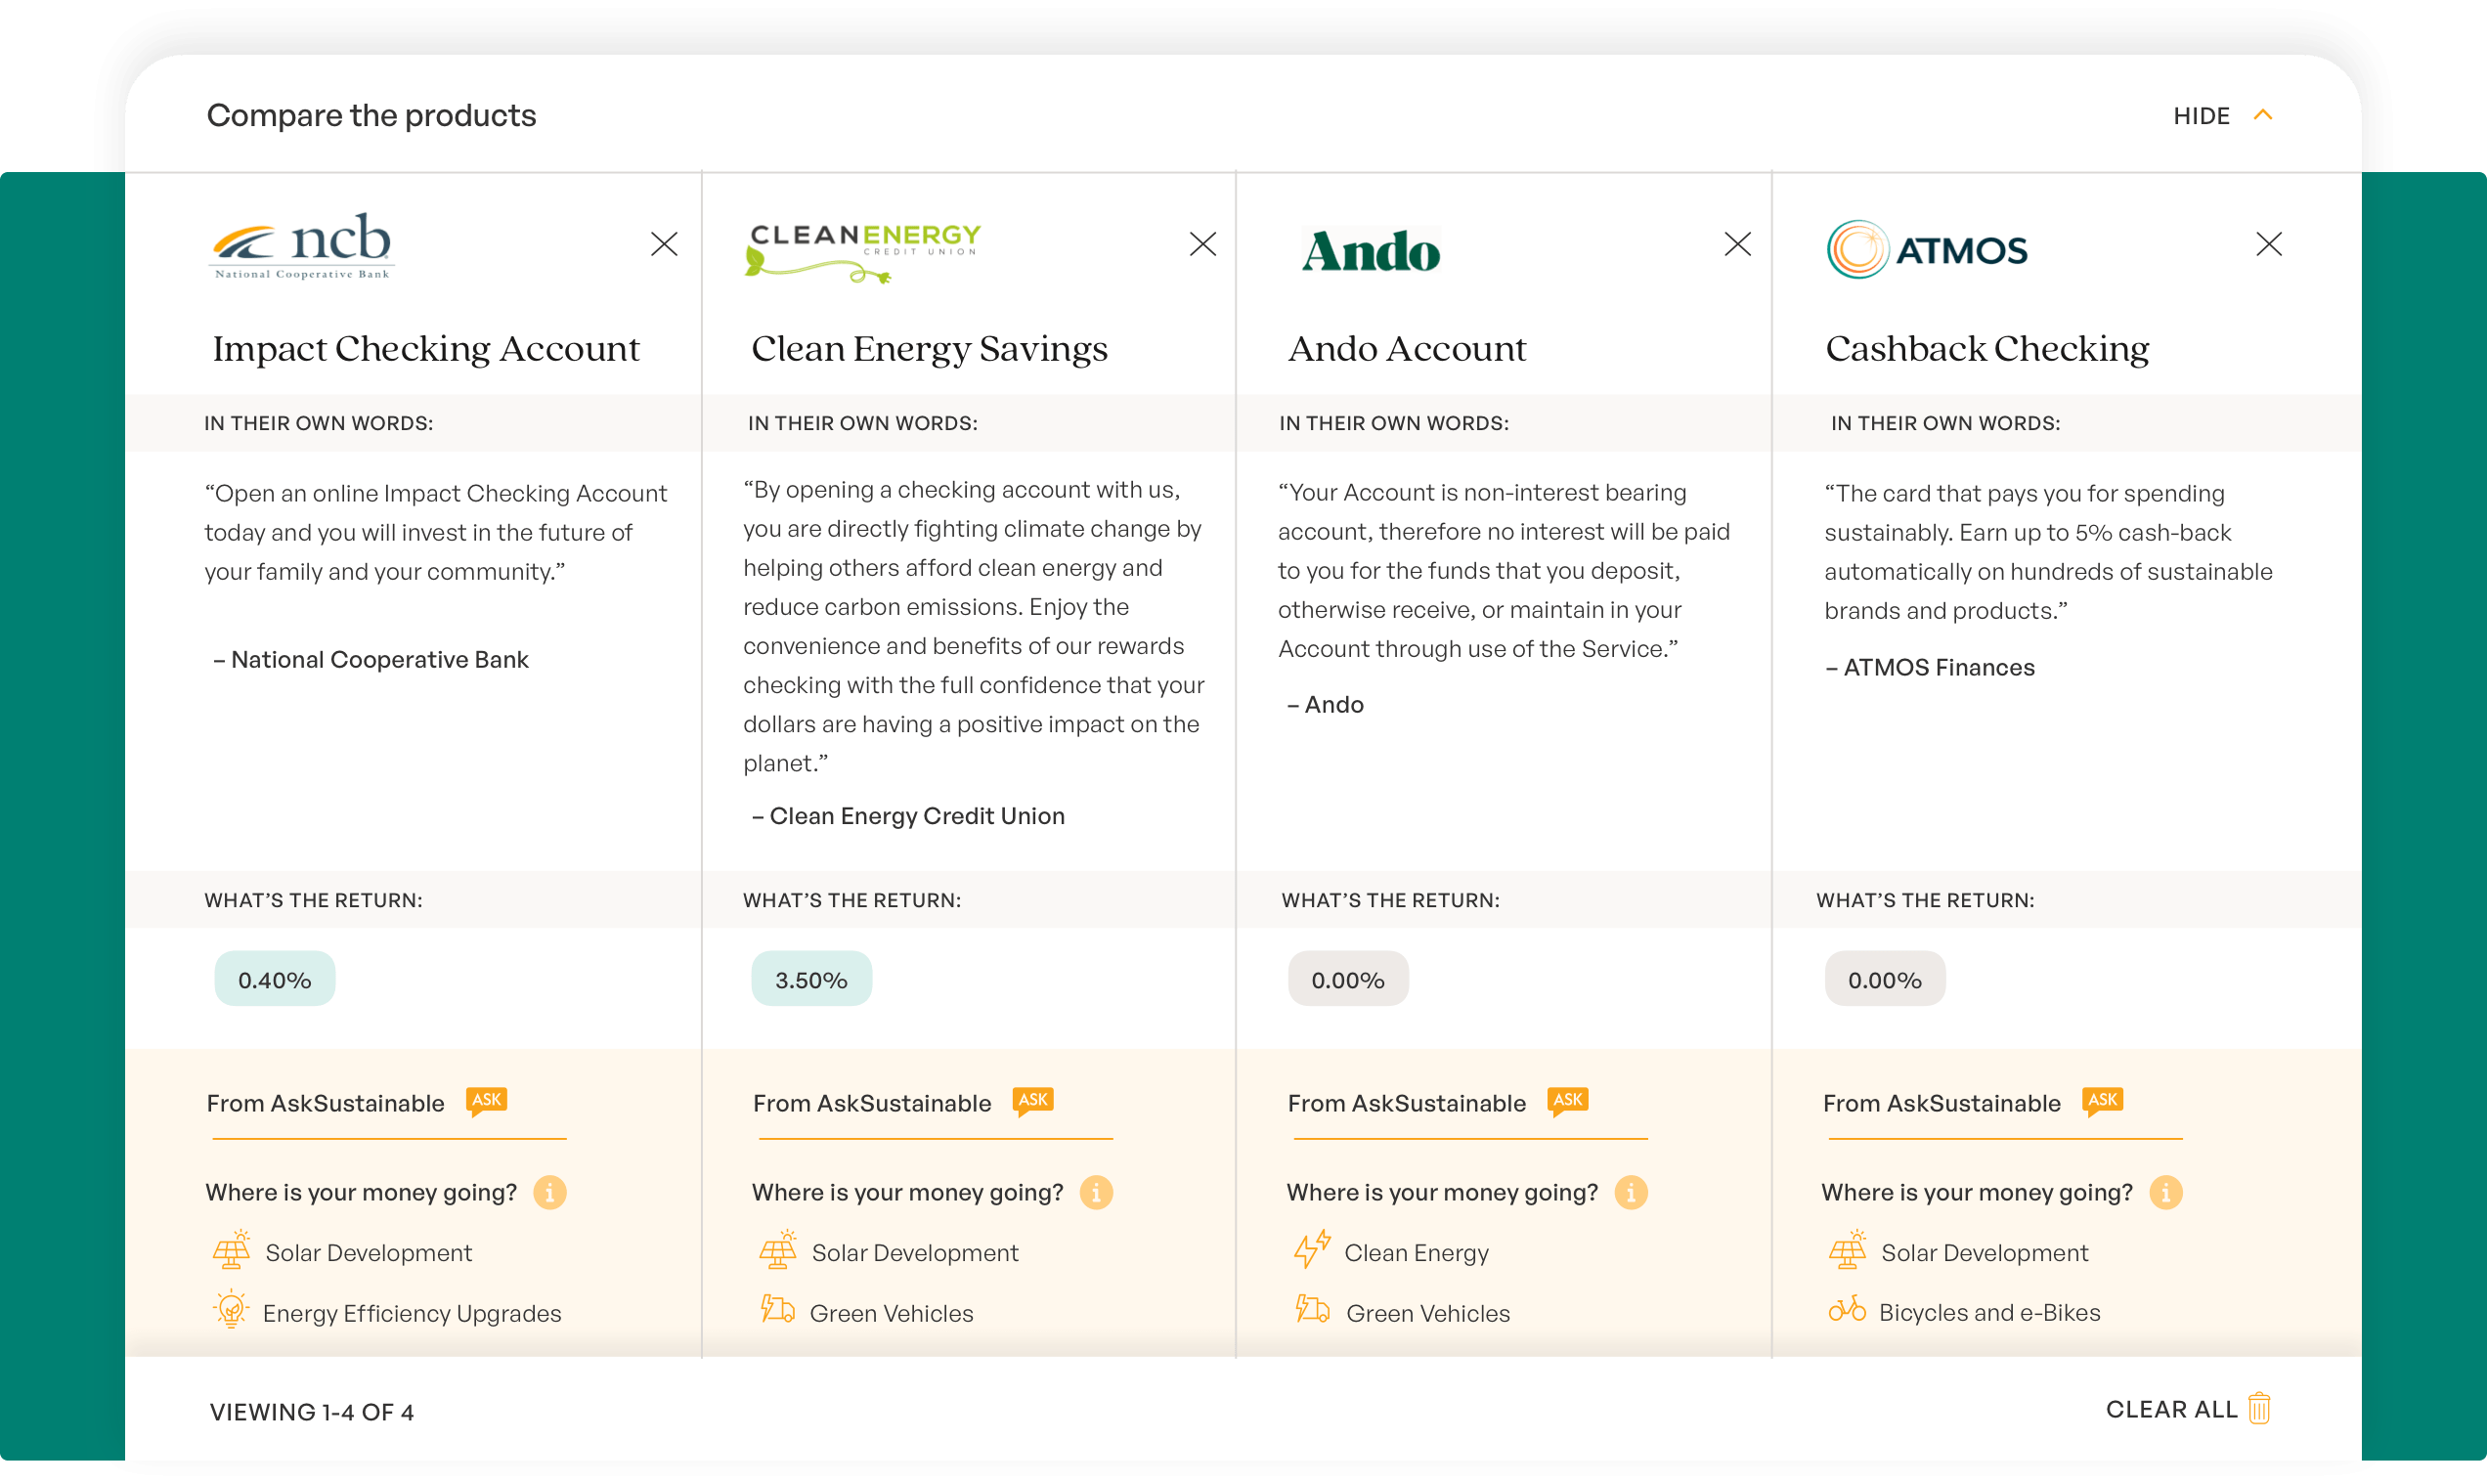This screenshot has width=2487, height=1484.
Task: Open the Clean Energy Credit Union logo
Action: [864, 250]
